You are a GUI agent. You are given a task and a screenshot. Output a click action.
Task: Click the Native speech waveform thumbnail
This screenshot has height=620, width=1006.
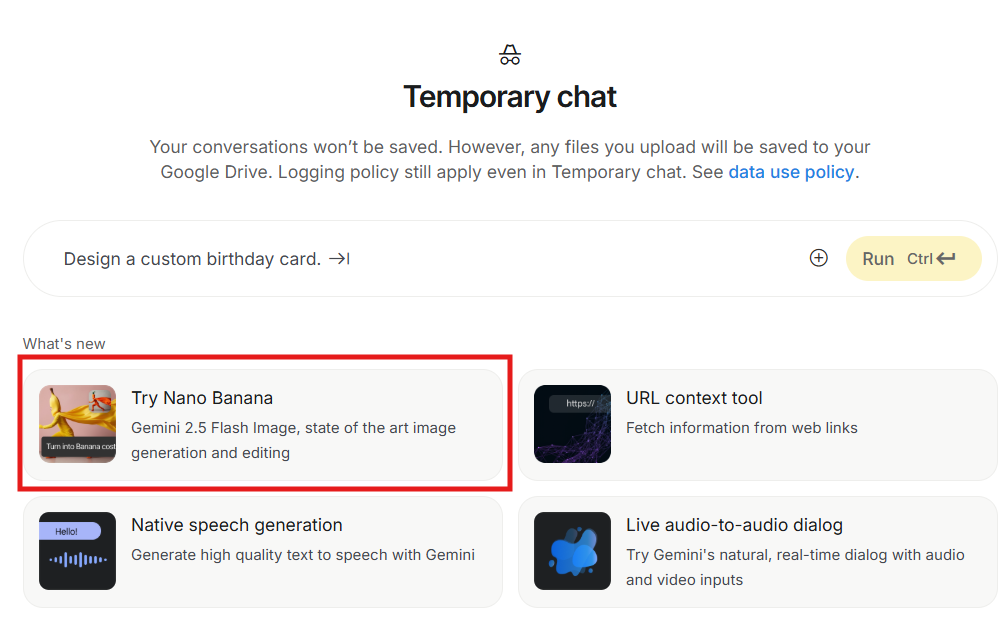coord(77,551)
